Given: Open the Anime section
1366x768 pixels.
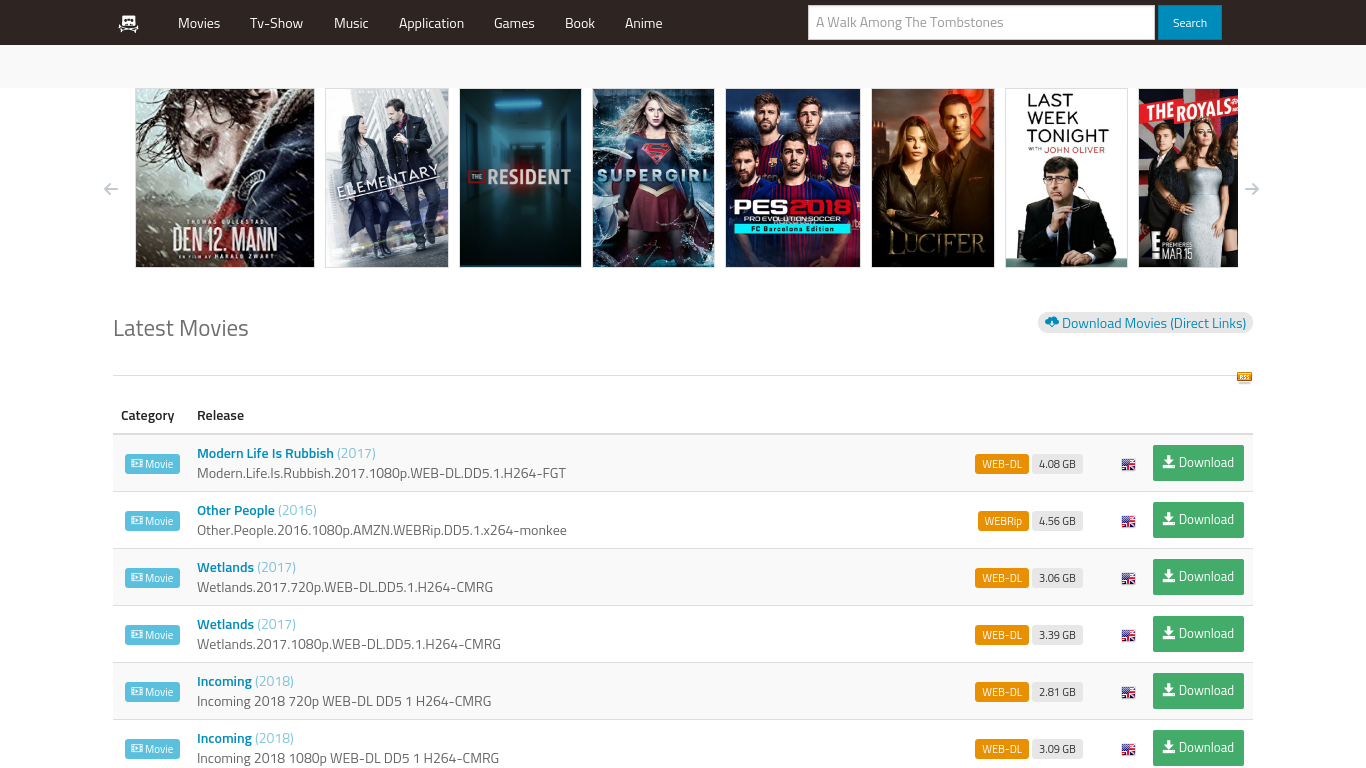Looking at the screenshot, I should (x=644, y=23).
